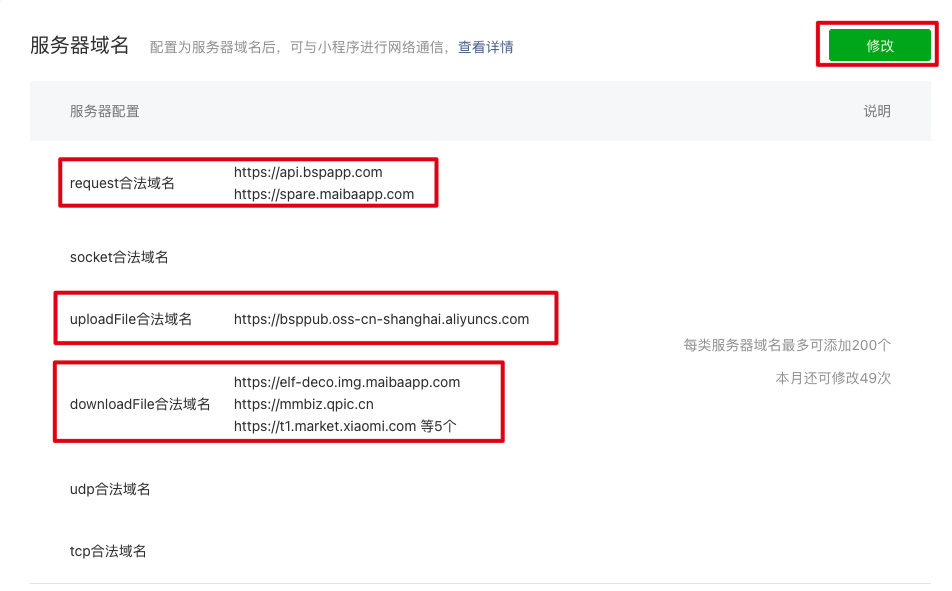Click the tcp合法域名 label
The image size is (952, 591).
coord(108,551)
